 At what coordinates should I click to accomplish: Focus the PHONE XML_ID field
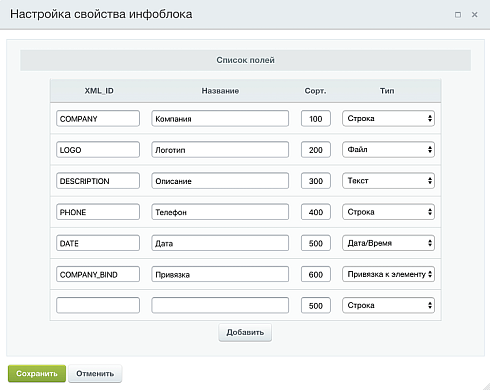[x=98, y=212]
